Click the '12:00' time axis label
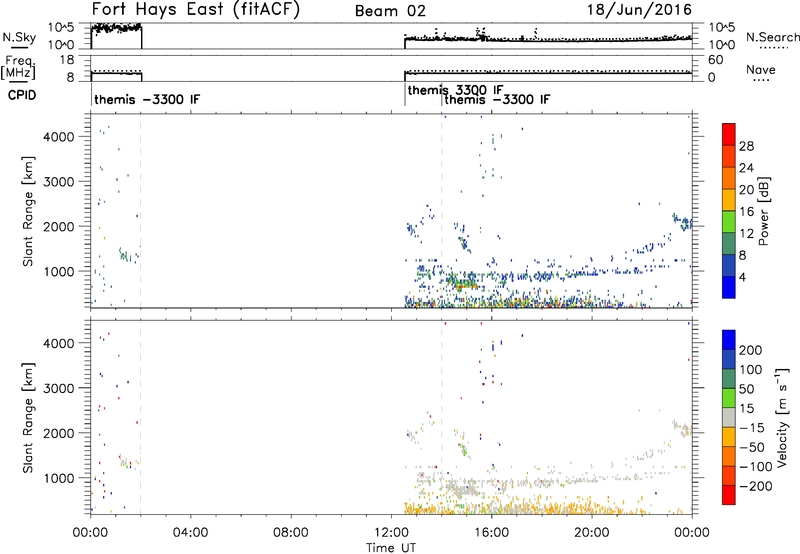Image resolution: width=800 pixels, height=554 pixels. tap(391, 533)
